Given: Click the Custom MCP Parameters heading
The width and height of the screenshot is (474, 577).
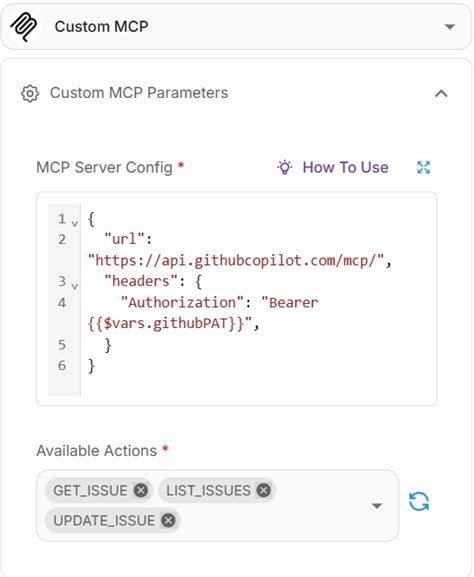Looking at the screenshot, I should coord(139,93).
